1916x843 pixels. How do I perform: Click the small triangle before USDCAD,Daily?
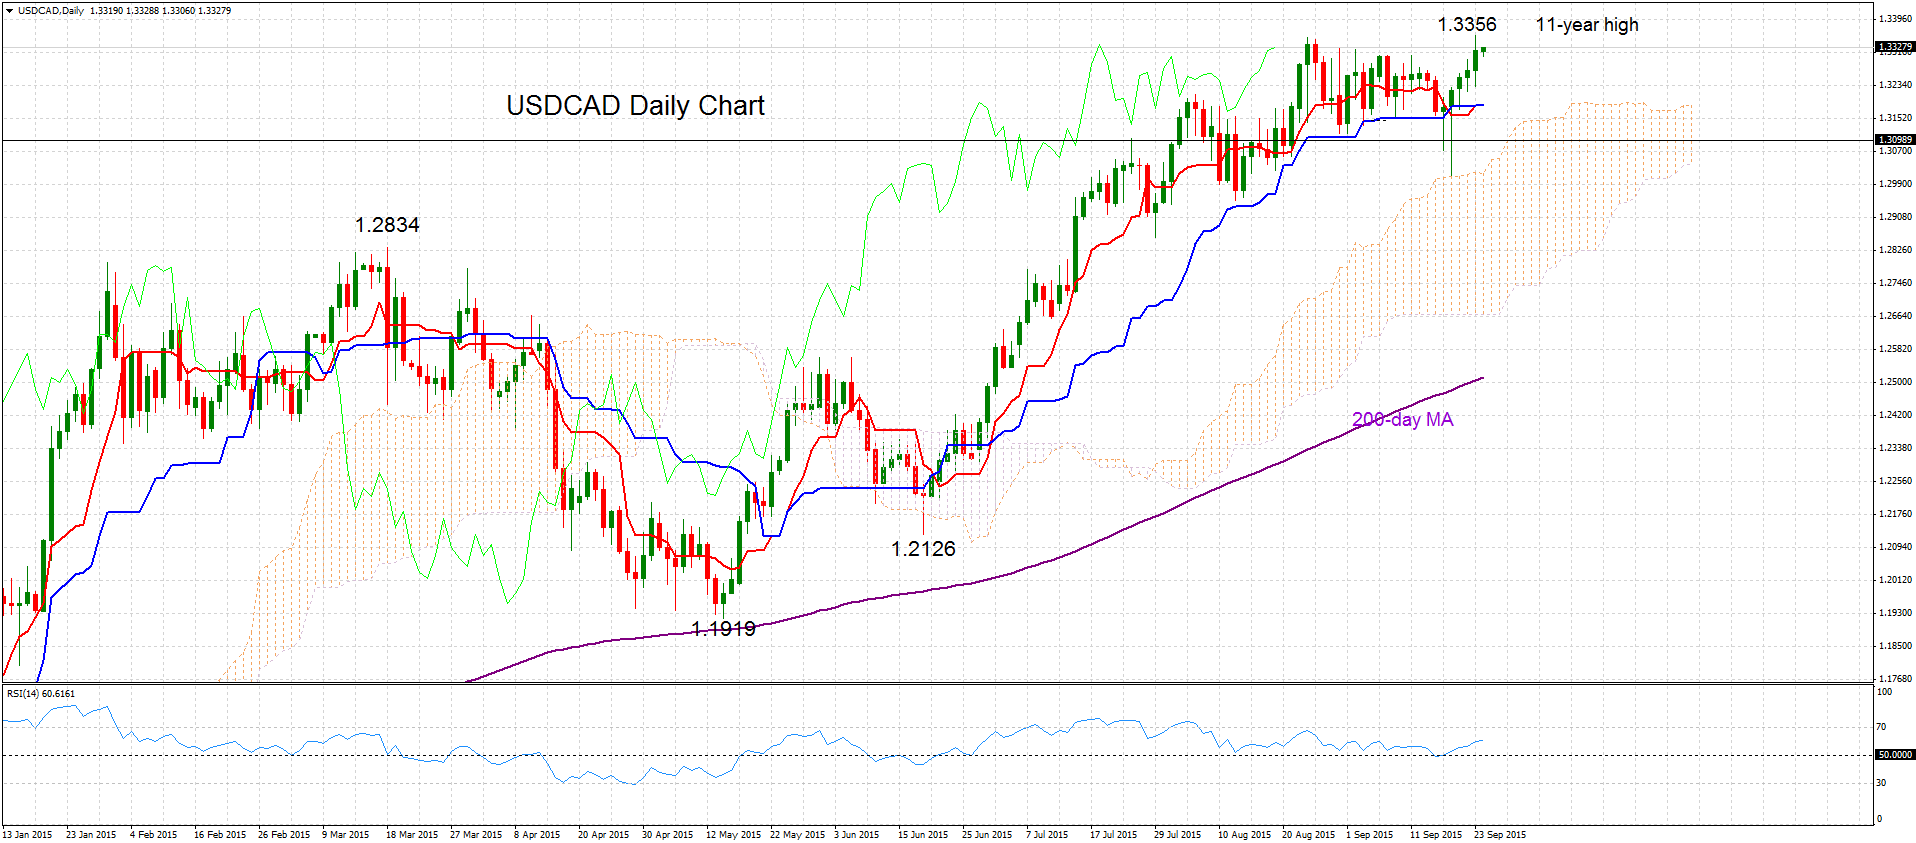pos(9,11)
